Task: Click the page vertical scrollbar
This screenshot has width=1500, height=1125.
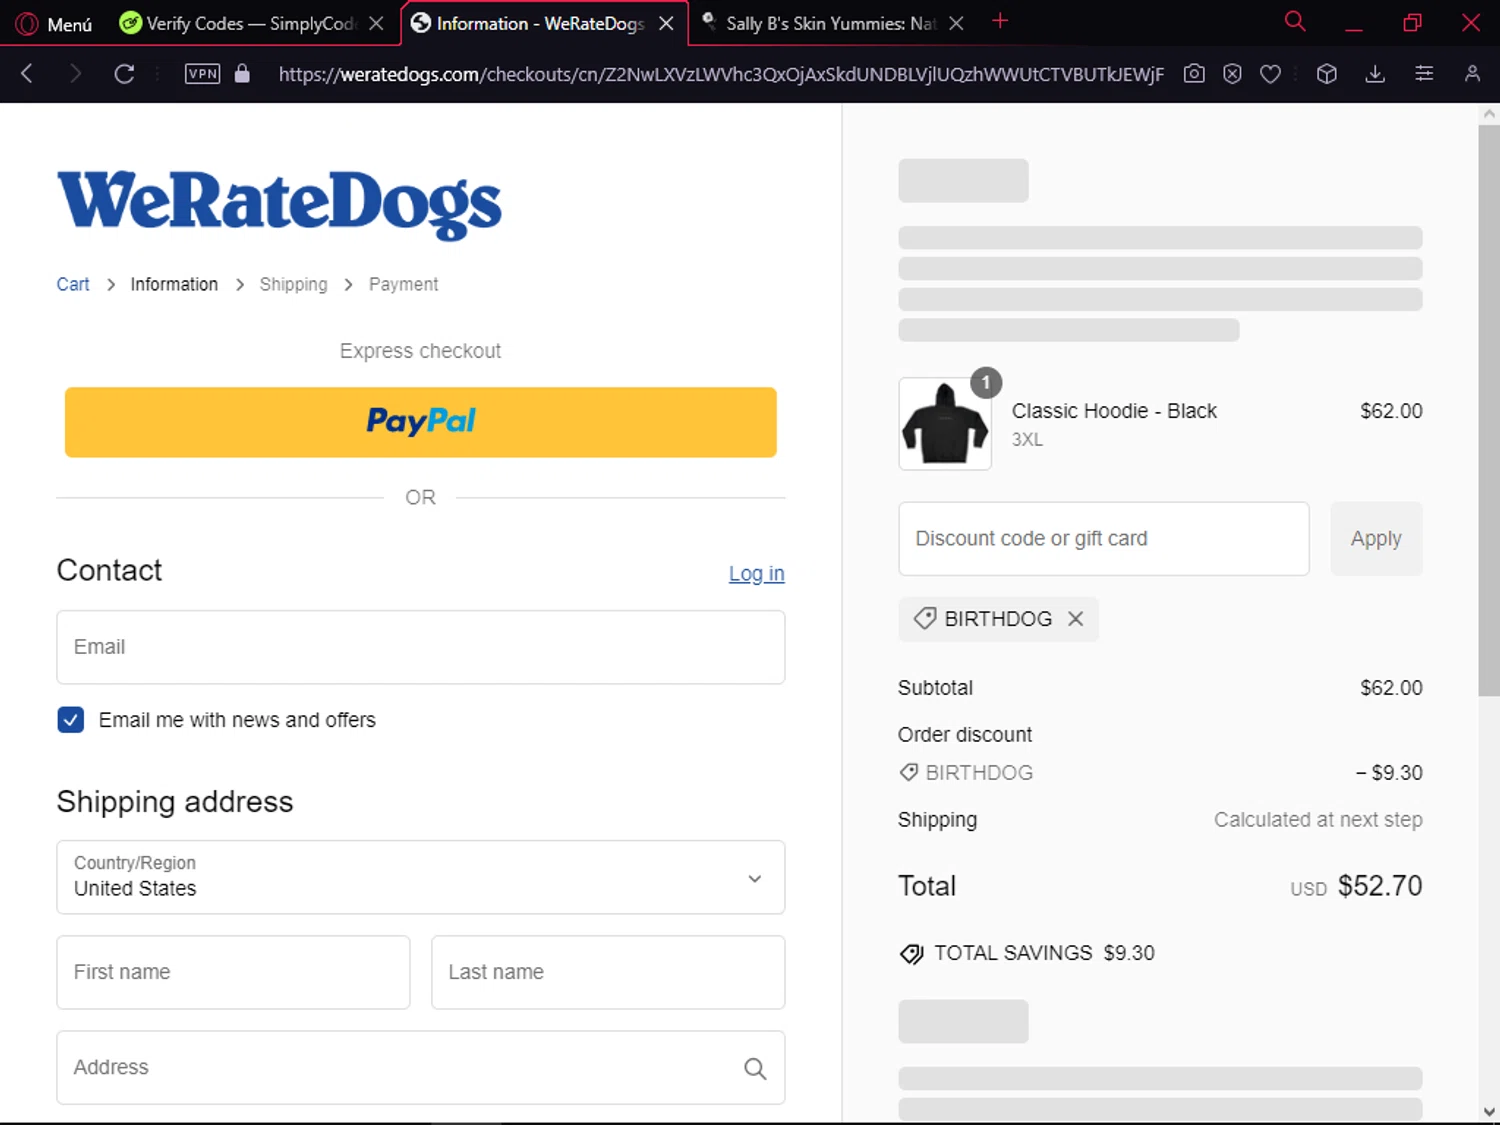Action: [1489, 410]
